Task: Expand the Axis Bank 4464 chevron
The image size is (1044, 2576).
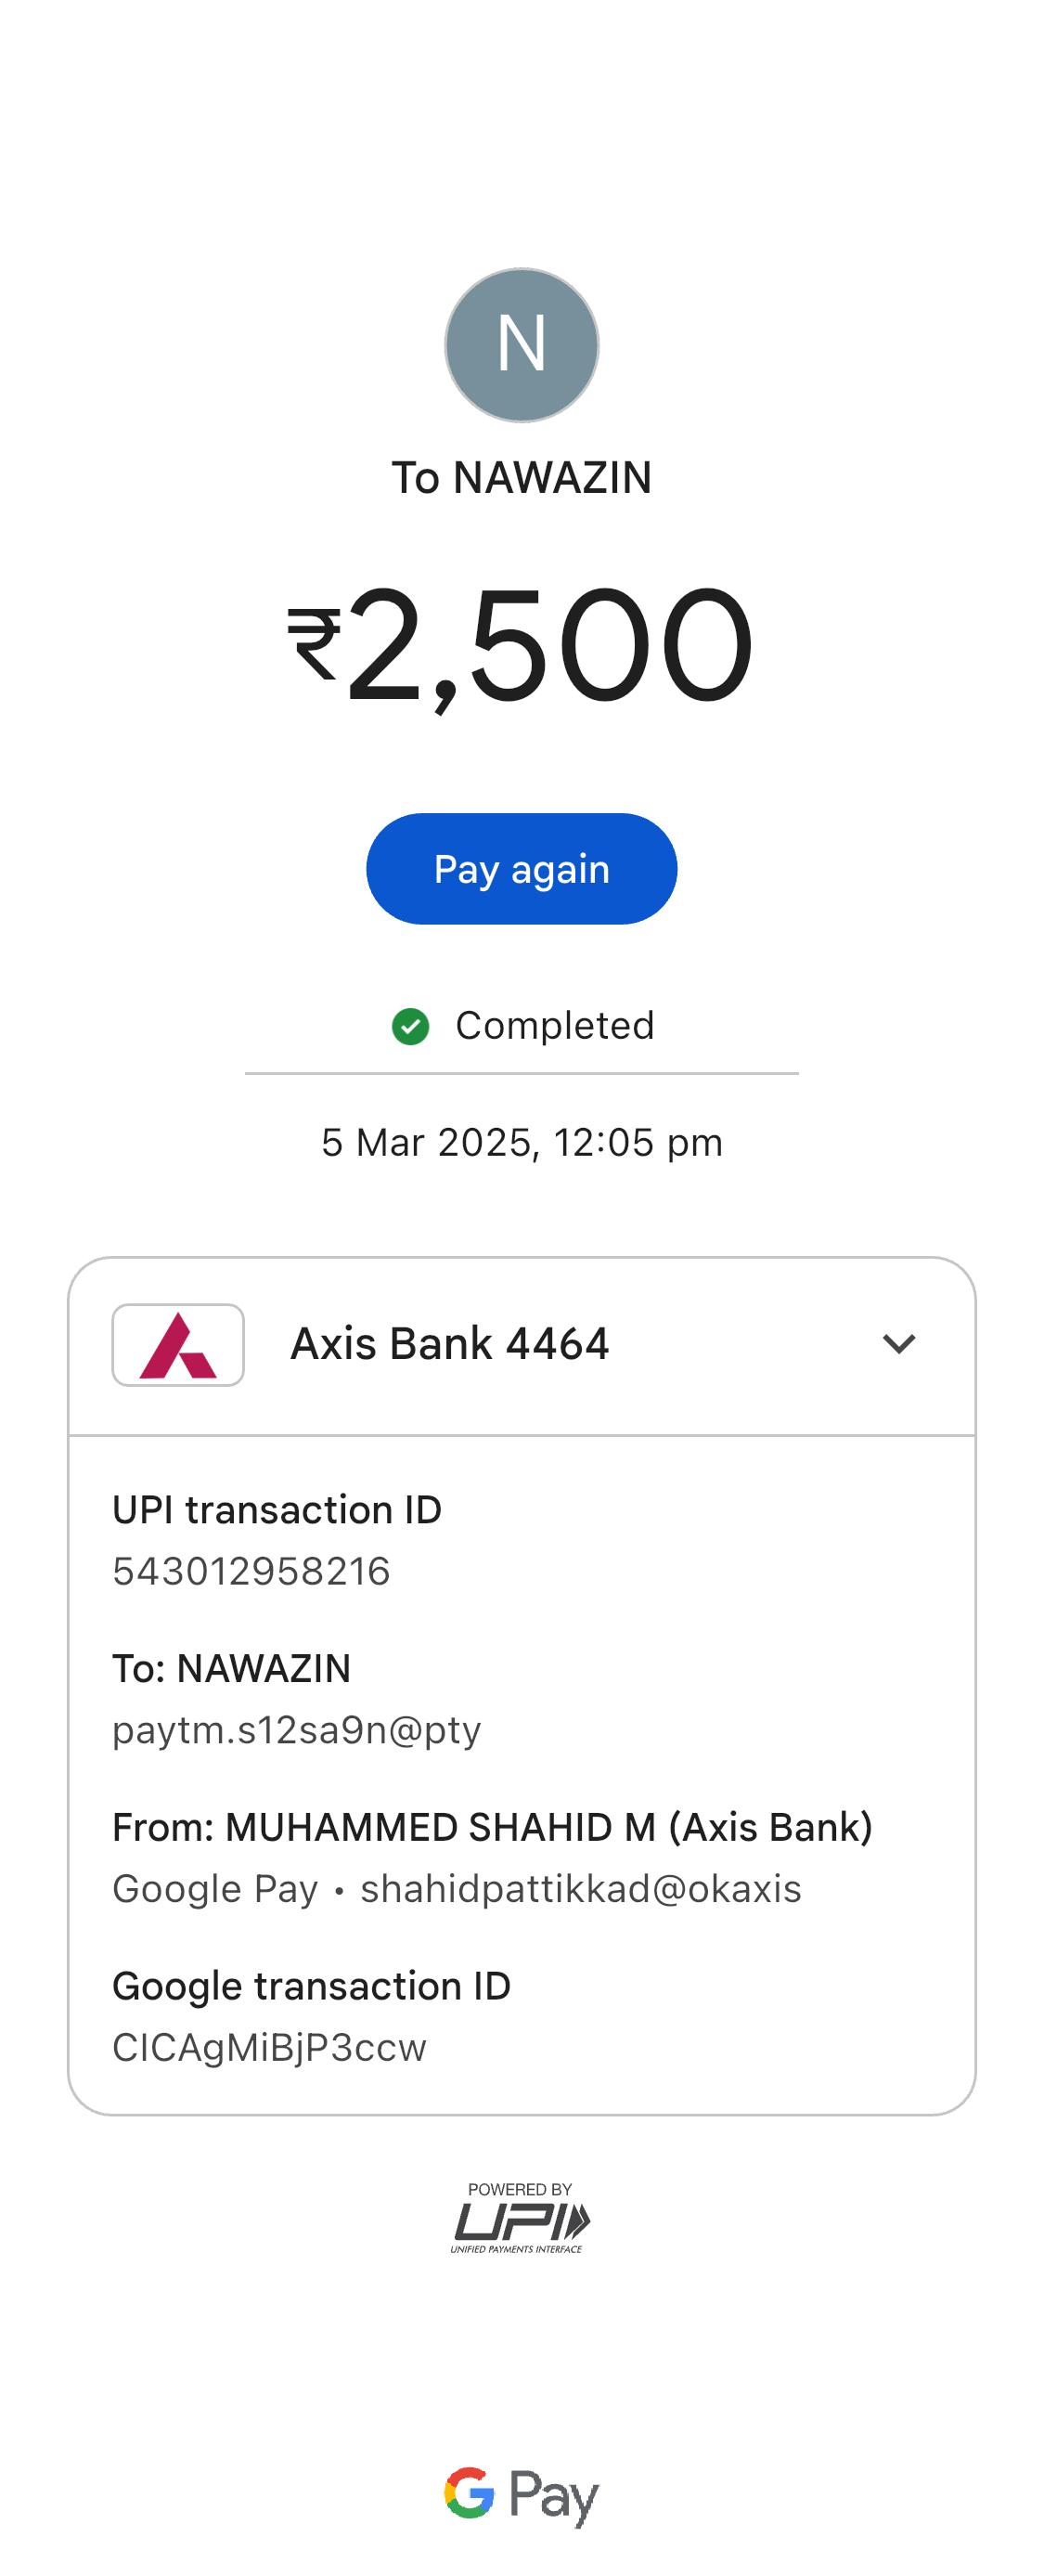Action: [x=899, y=1344]
